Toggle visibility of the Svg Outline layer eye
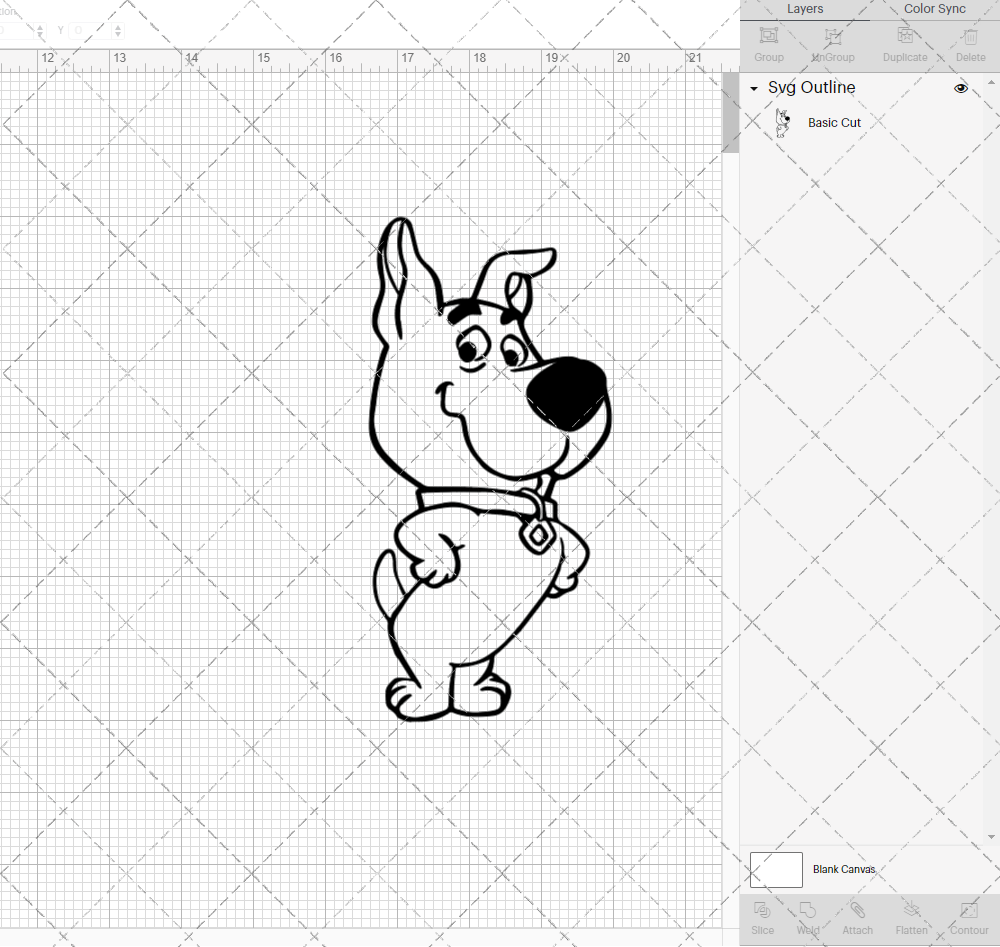The image size is (1000, 947). point(961,88)
